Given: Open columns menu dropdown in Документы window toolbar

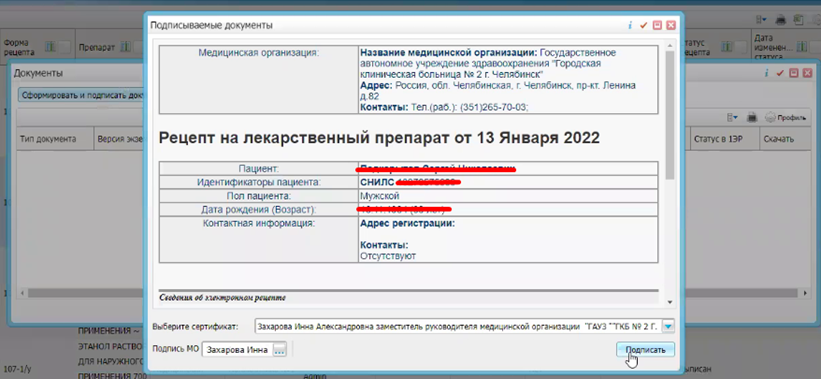Looking at the screenshot, I should coord(732,118).
